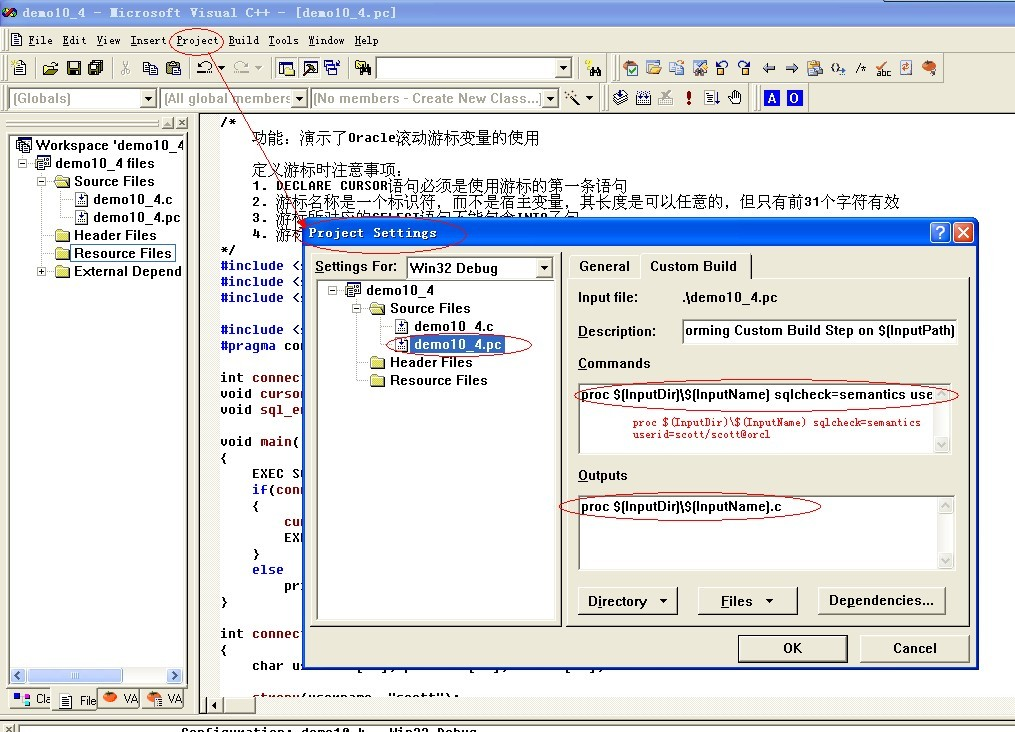Image resolution: width=1015 pixels, height=732 pixels.
Task: Expand External Dependencies folder in workspace
Action: point(41,271)
